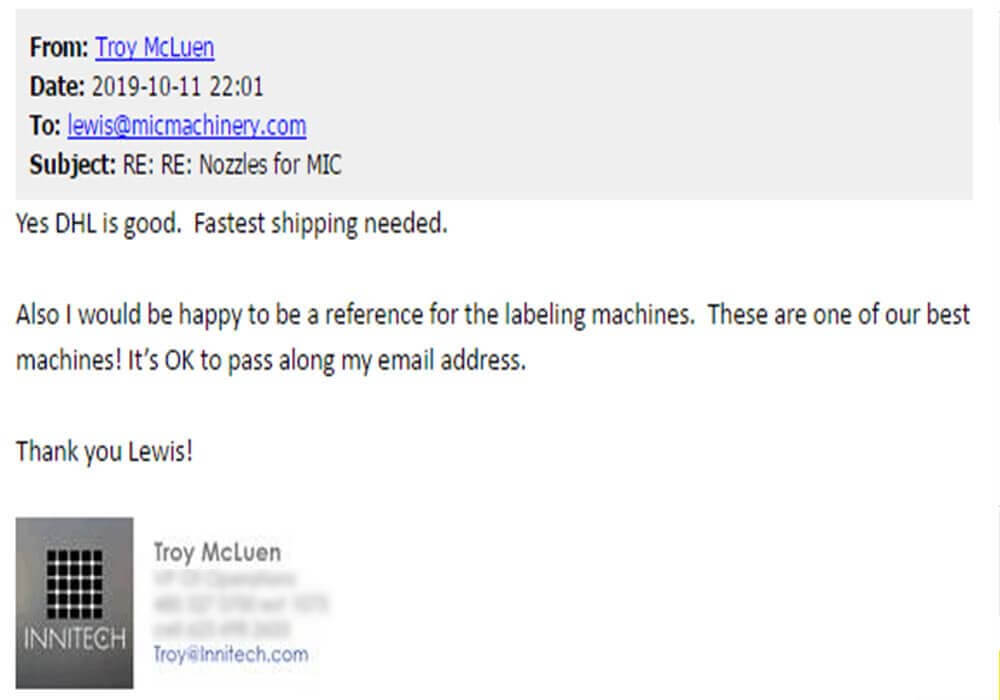1000x700 pixels.
Task: Click the blurred cell number above the signature email
Action: coord(222,629)
